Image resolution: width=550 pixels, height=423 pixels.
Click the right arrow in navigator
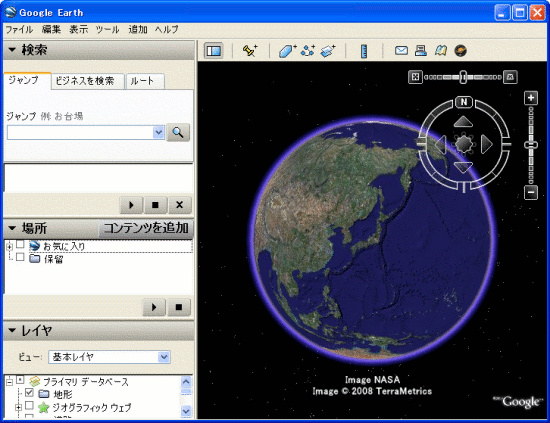pos(487,144)
